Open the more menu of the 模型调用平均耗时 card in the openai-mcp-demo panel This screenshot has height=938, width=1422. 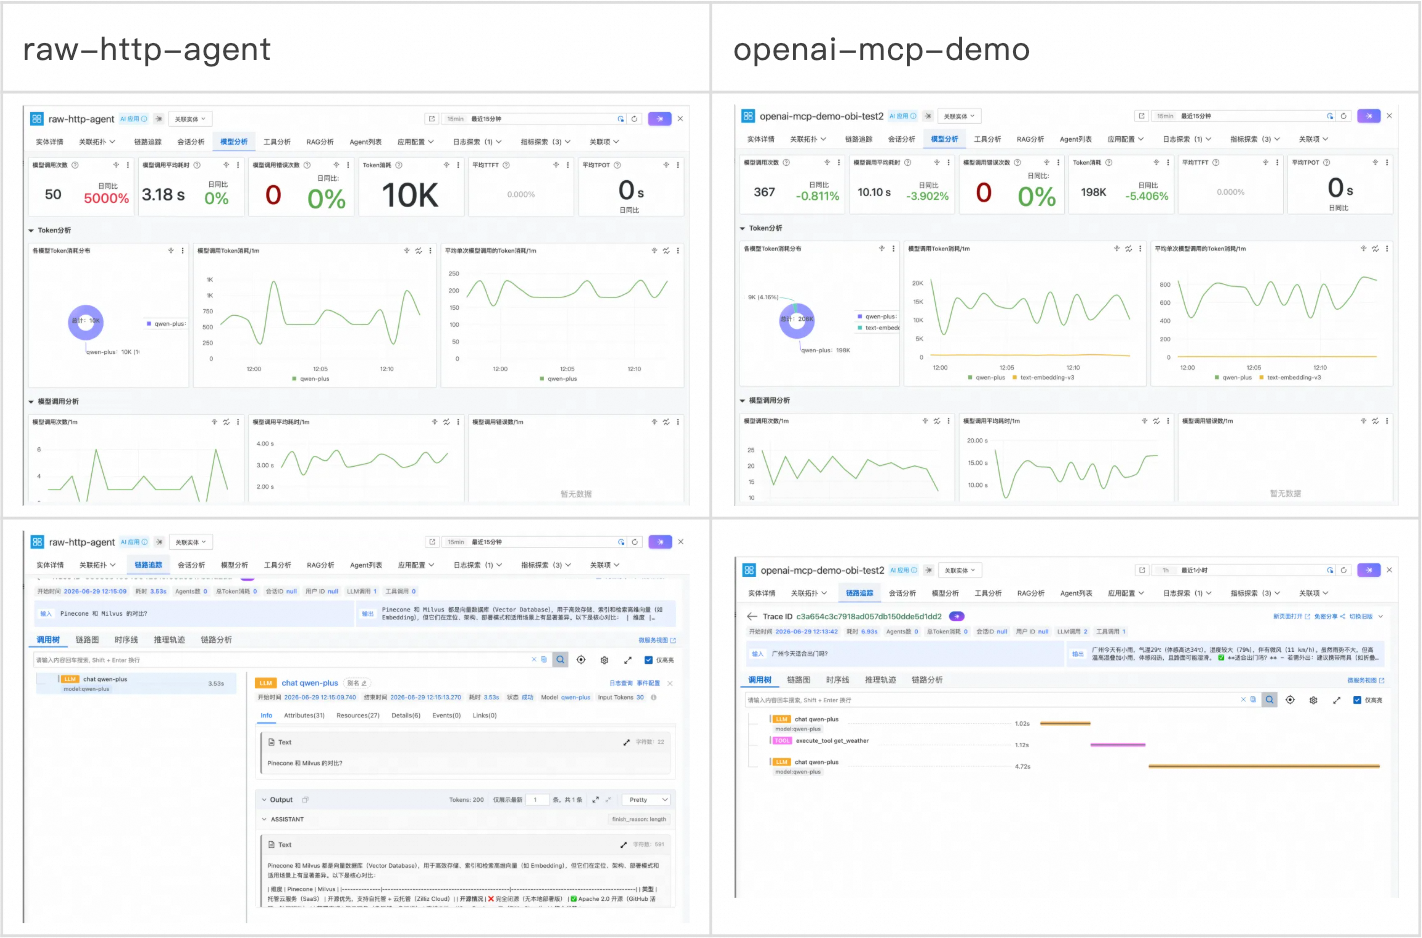click(948, 162)
